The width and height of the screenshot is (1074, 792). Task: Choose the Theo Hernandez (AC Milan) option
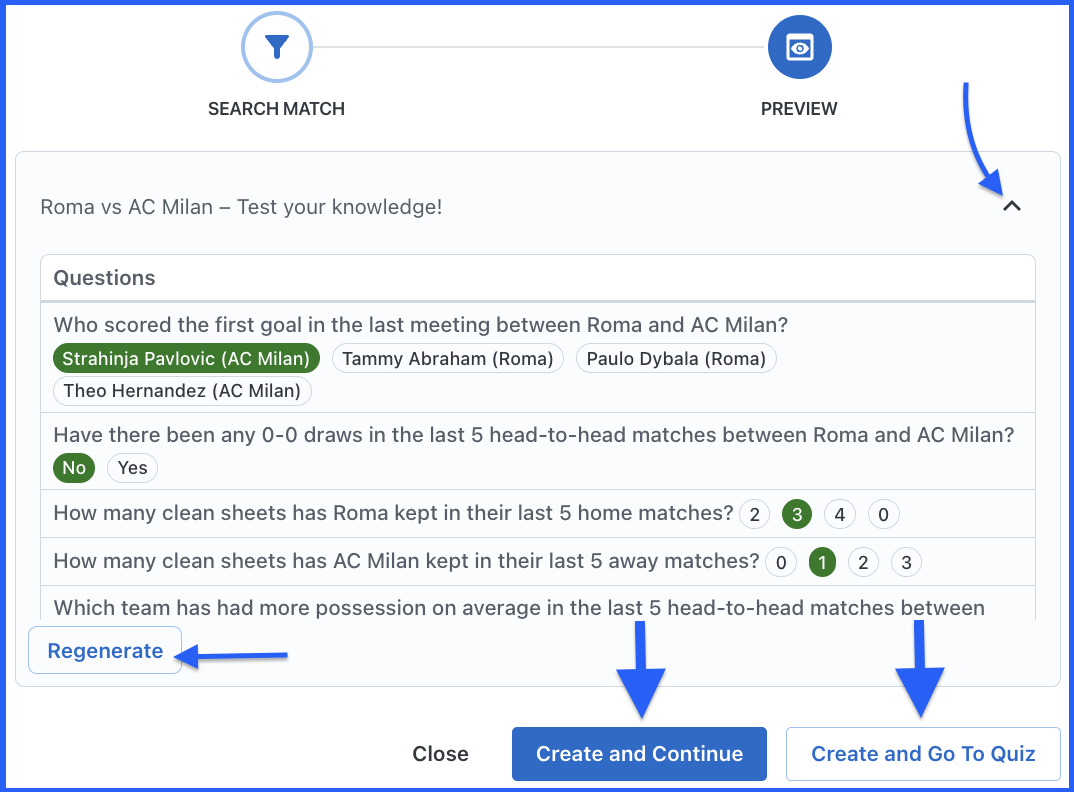click(x=182, y=391)
